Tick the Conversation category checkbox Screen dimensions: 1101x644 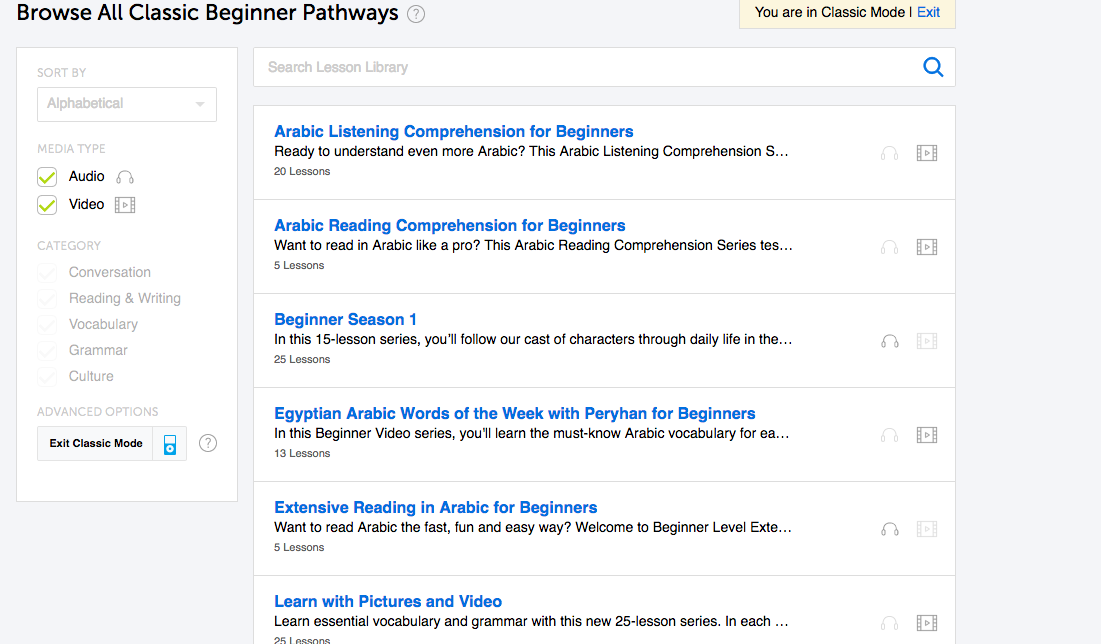tap(47, 272)
